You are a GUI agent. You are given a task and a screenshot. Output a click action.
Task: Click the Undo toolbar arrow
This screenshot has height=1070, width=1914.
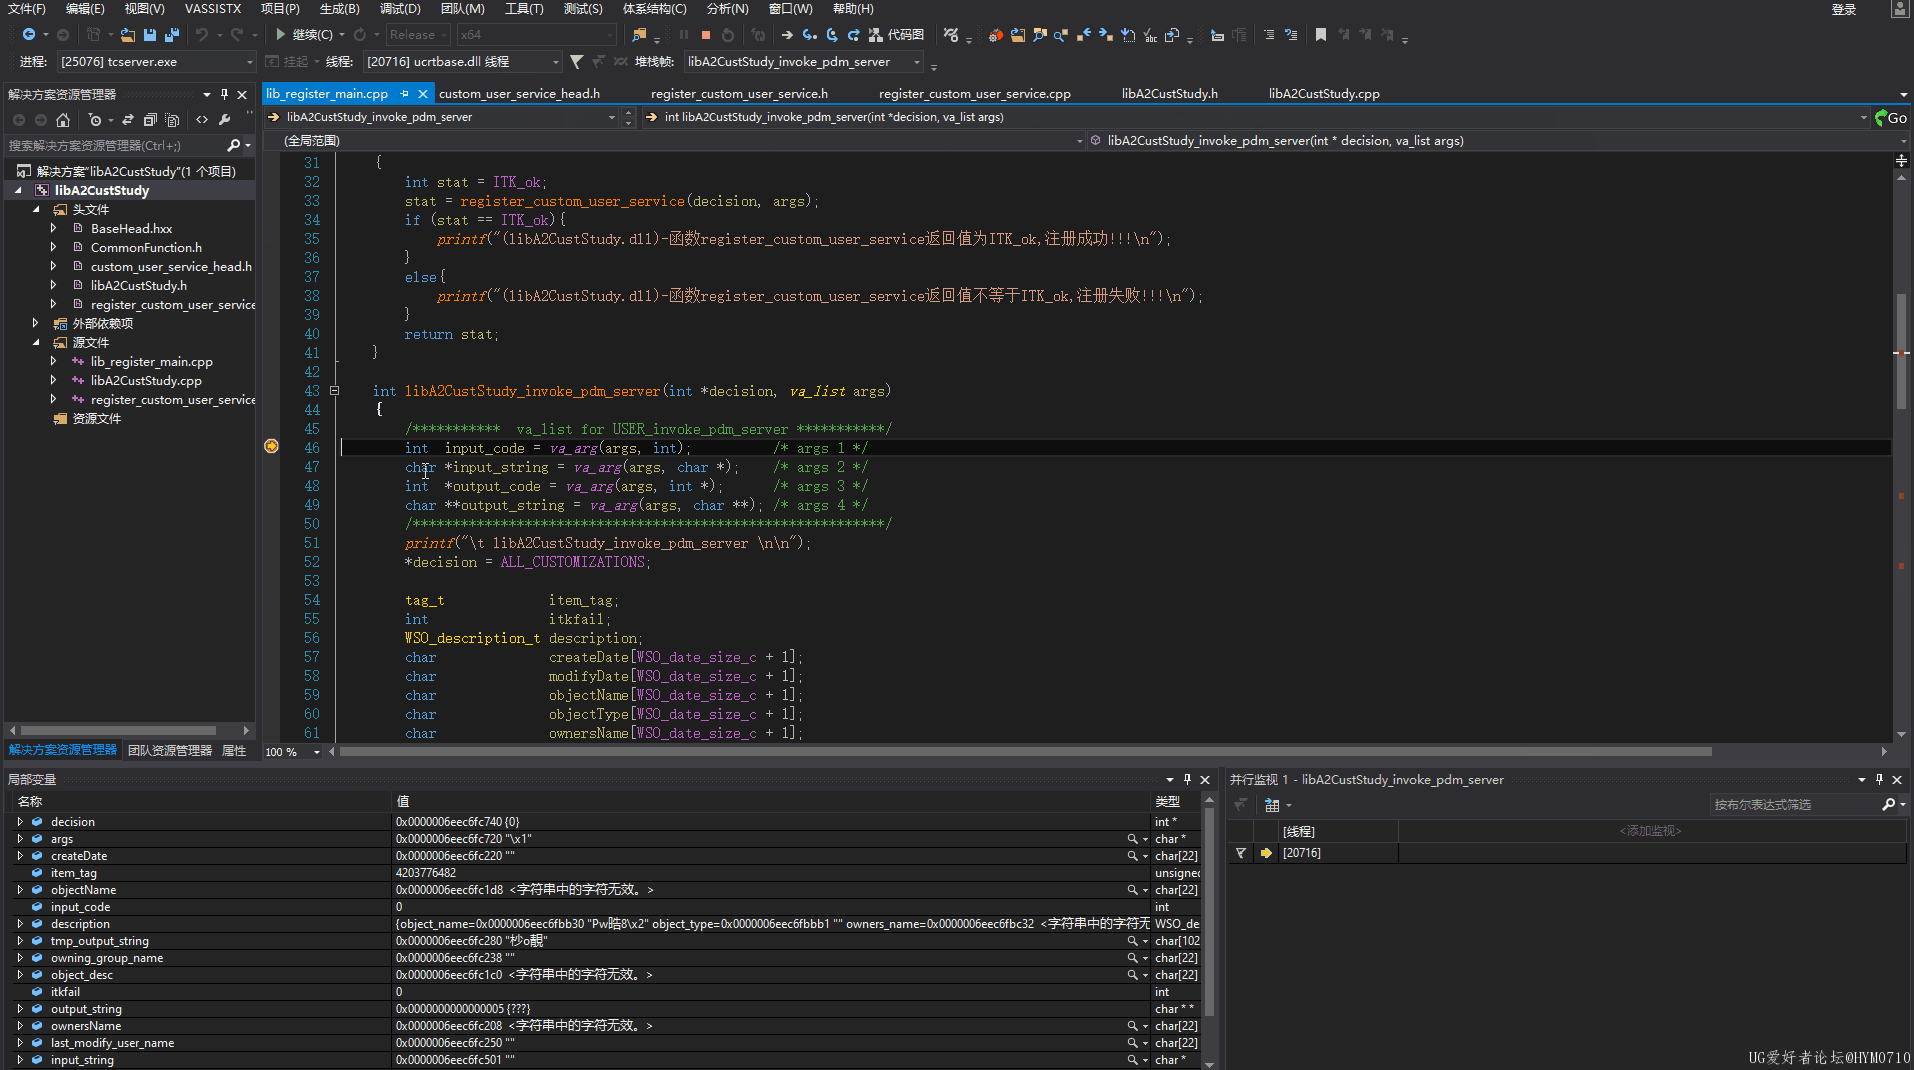(x=202, y=35)
